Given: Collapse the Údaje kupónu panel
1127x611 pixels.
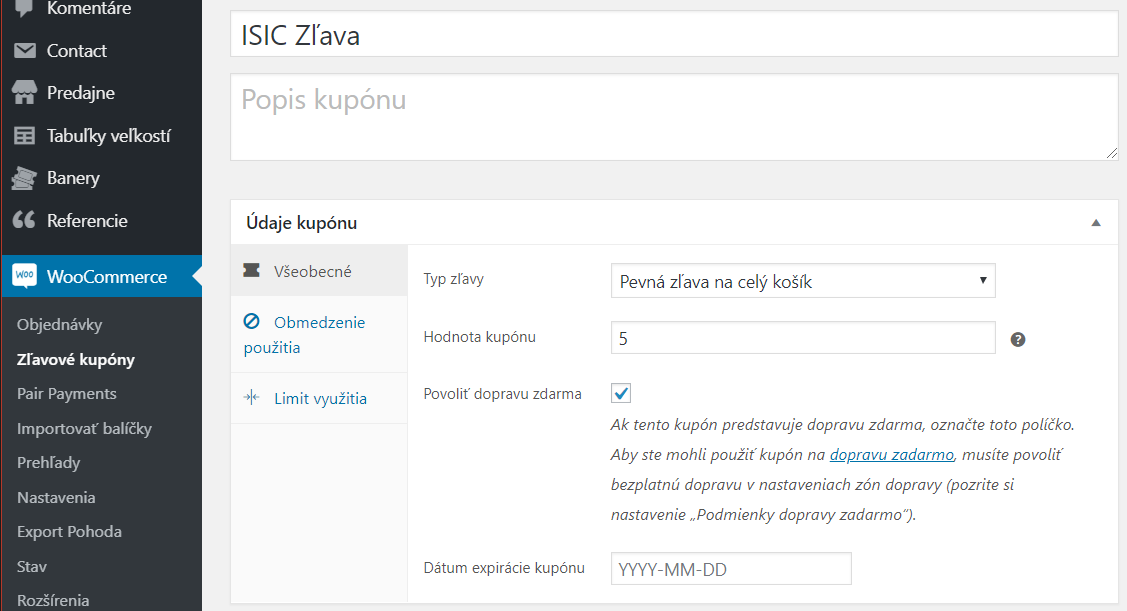Looking at the screenshot, I should tap(1096, 223).
